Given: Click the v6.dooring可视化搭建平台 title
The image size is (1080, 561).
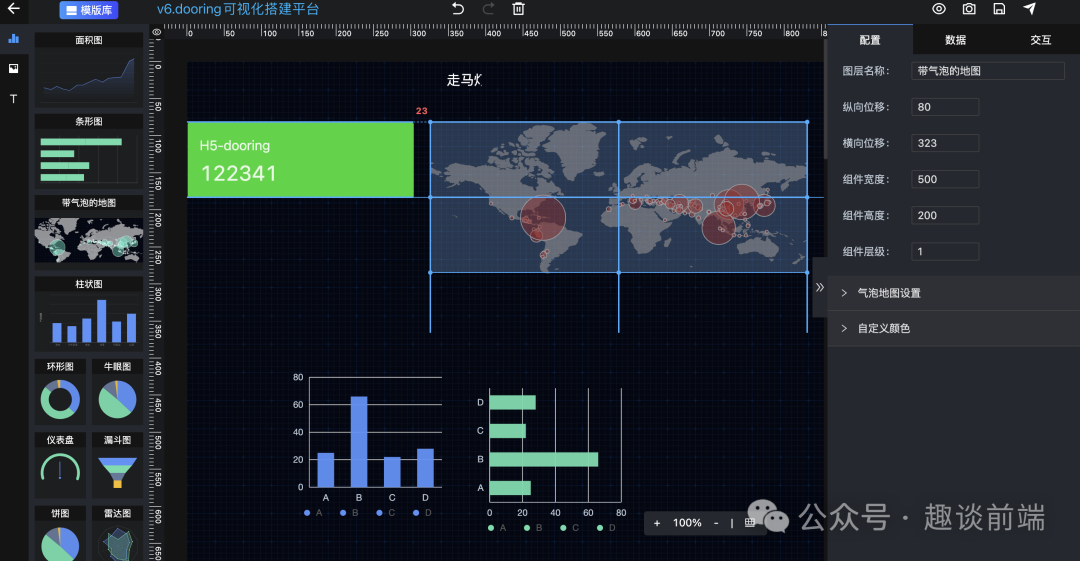Looking at the screenshot, I should coord(238,10).
